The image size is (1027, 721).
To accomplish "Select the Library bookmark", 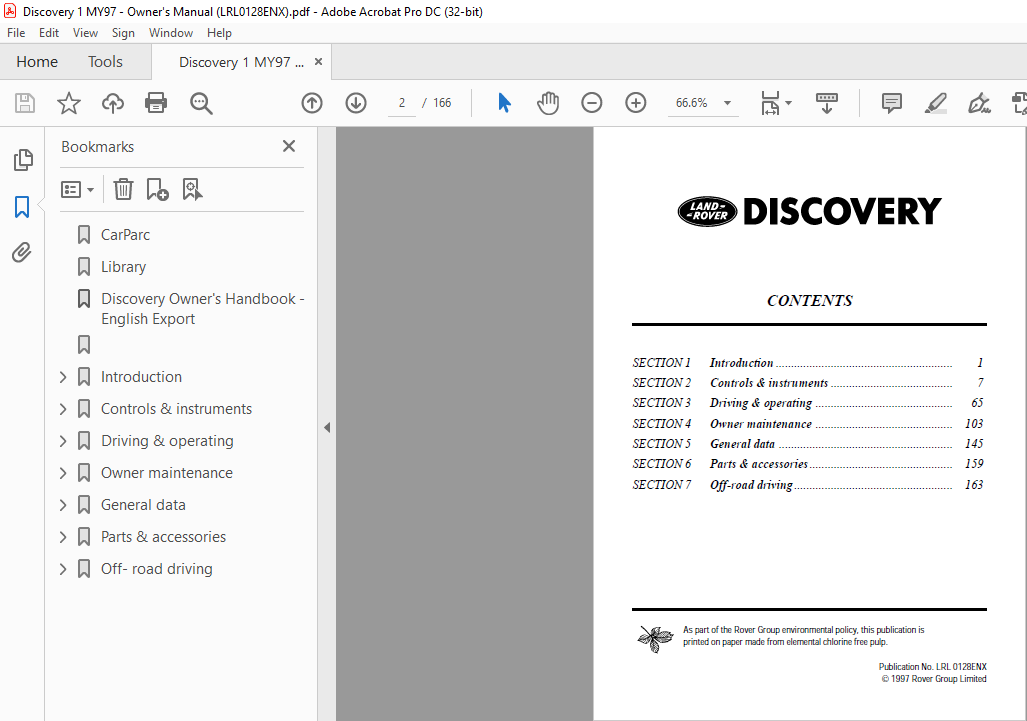I will pyautogui.click(x=123, y=267).
